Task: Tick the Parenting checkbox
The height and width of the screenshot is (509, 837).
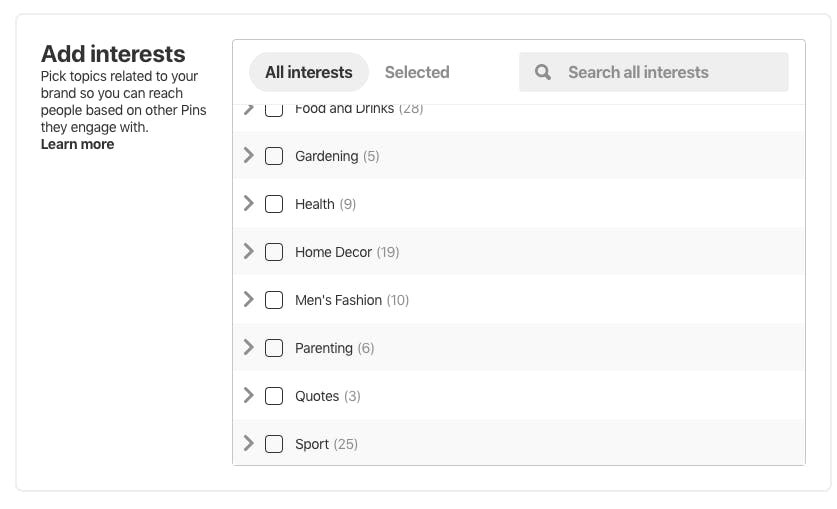Action: pos(274,348)
